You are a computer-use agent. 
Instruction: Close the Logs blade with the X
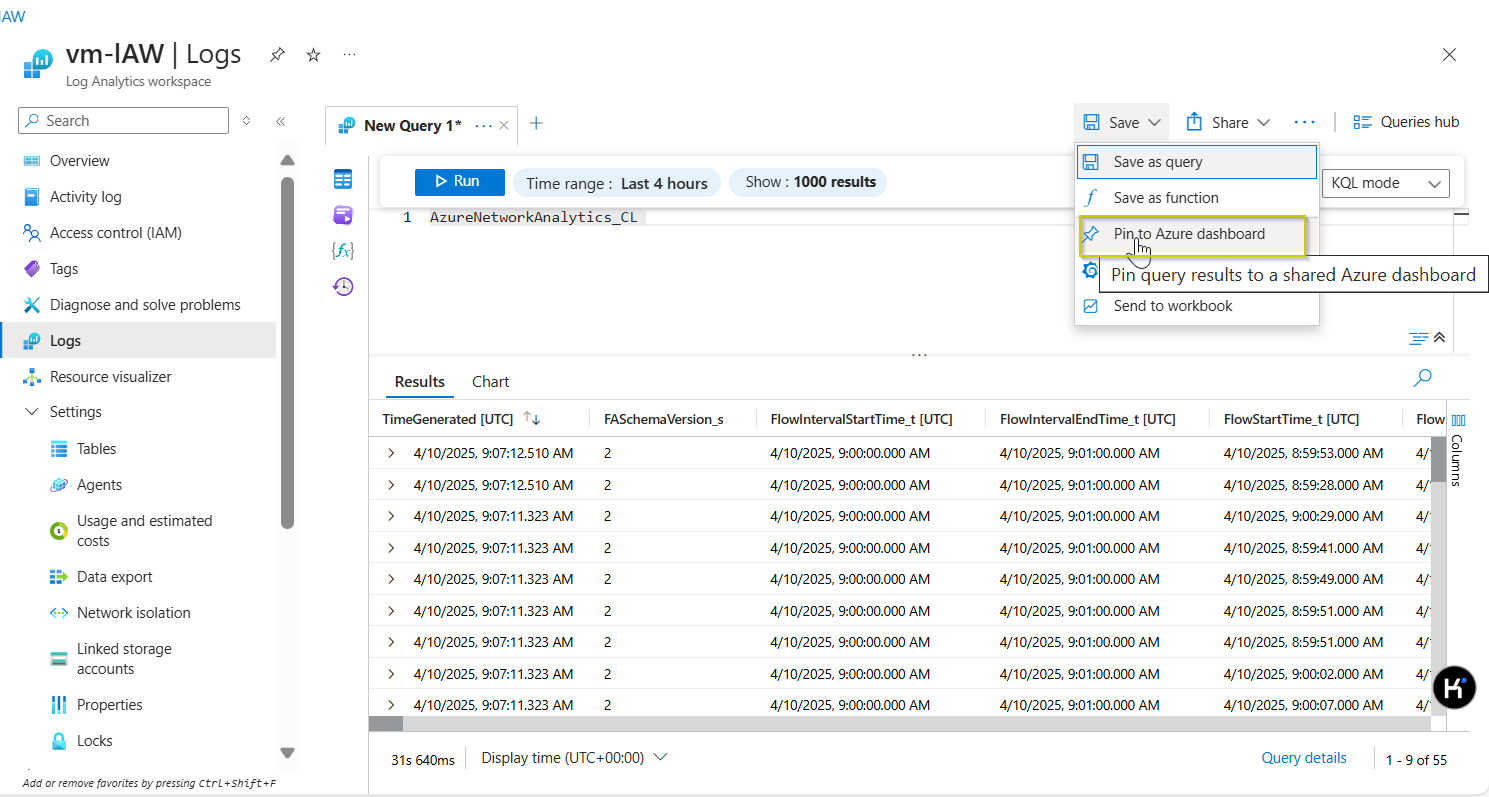click(x=1449, y=55)
